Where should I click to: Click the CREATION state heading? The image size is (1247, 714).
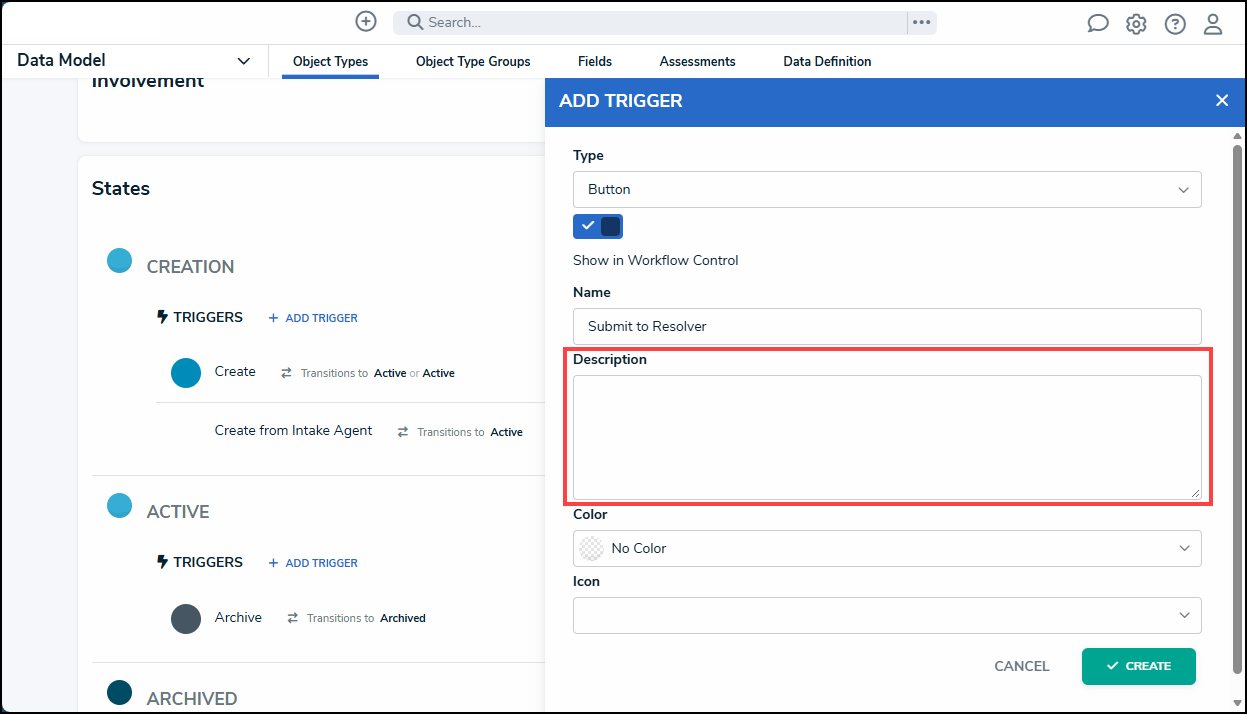click(x=190, y=267)
